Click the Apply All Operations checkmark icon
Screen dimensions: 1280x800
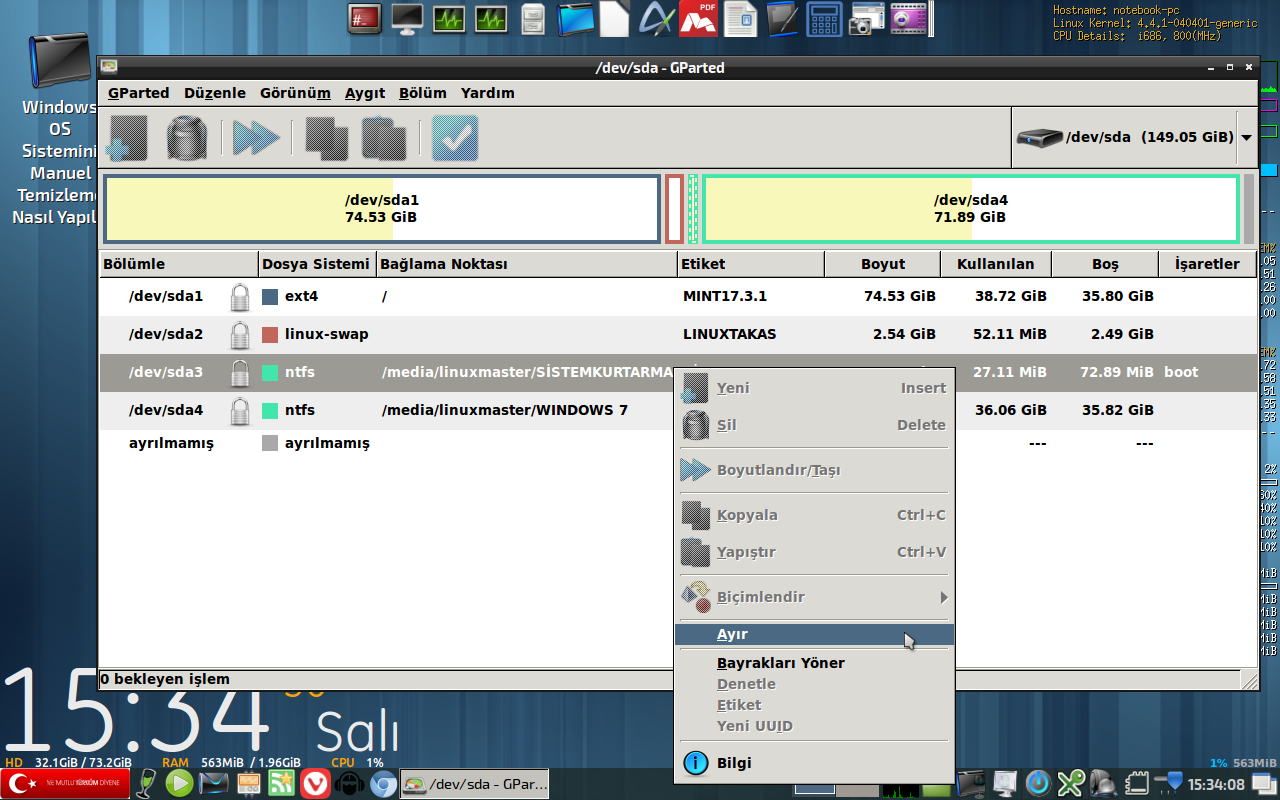pos(455,138)
